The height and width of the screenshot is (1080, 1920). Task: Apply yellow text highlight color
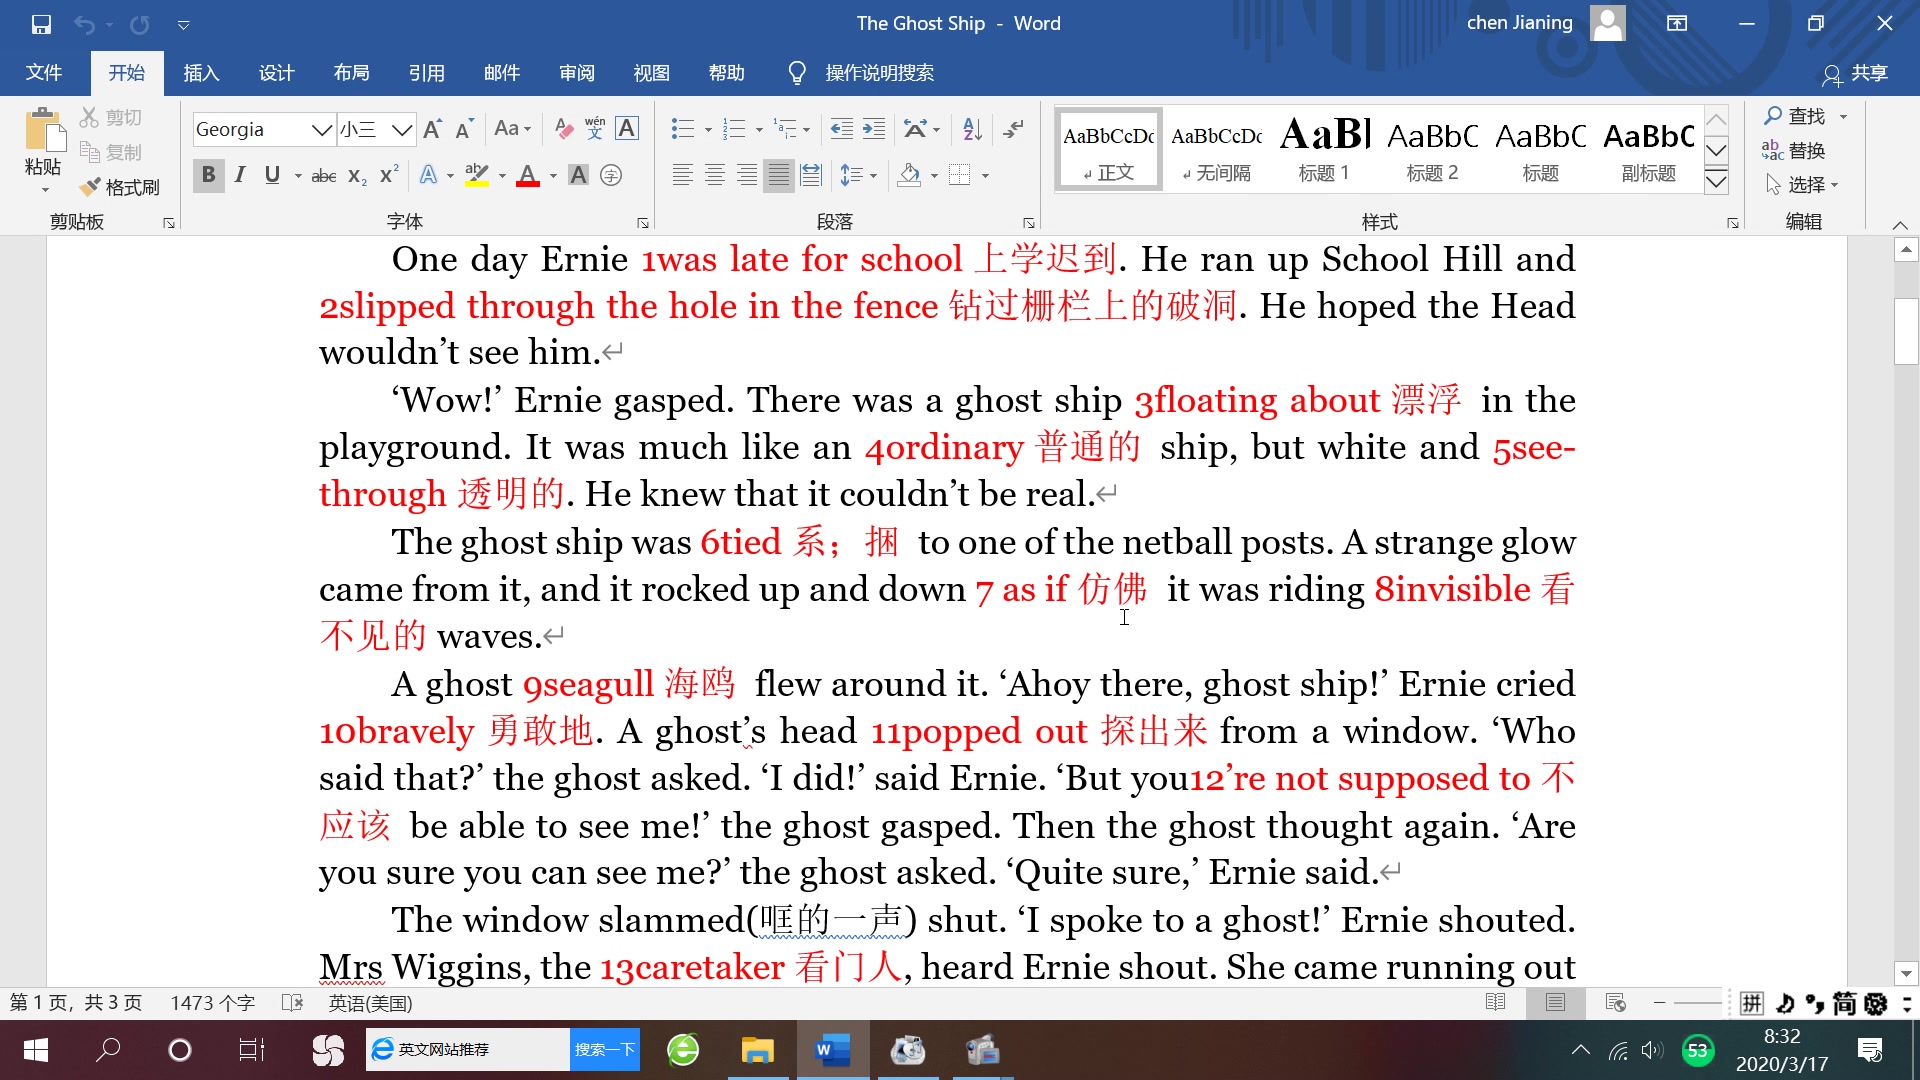click(477, 176)
